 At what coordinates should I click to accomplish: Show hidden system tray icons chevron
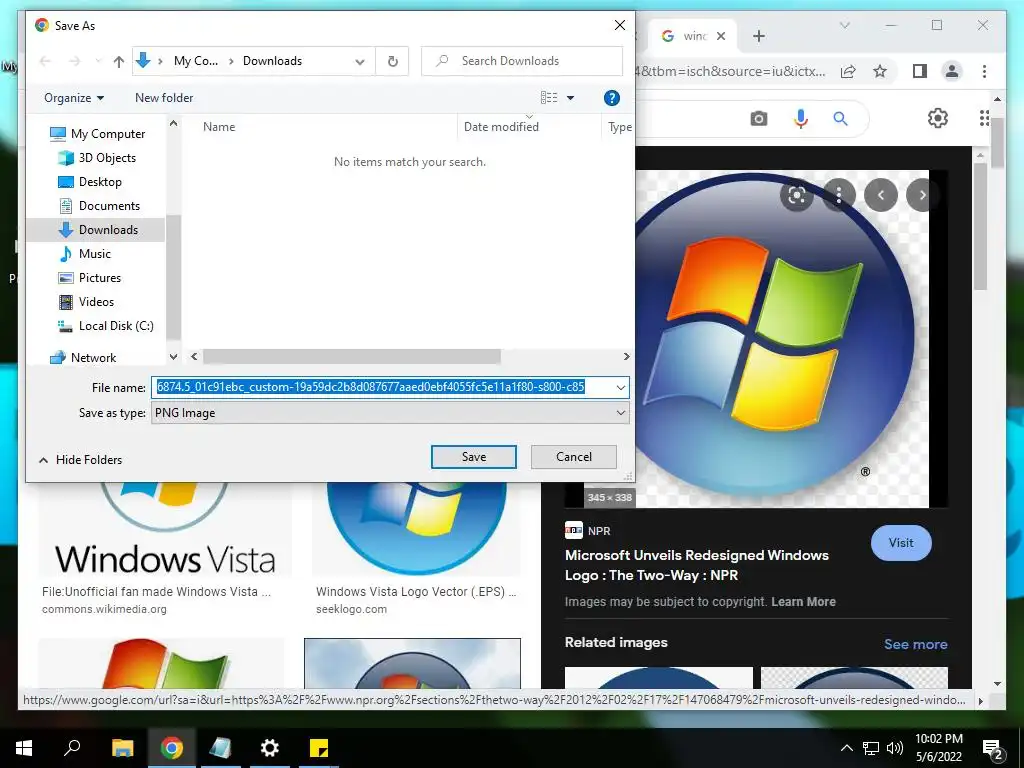tap(846, 748)
